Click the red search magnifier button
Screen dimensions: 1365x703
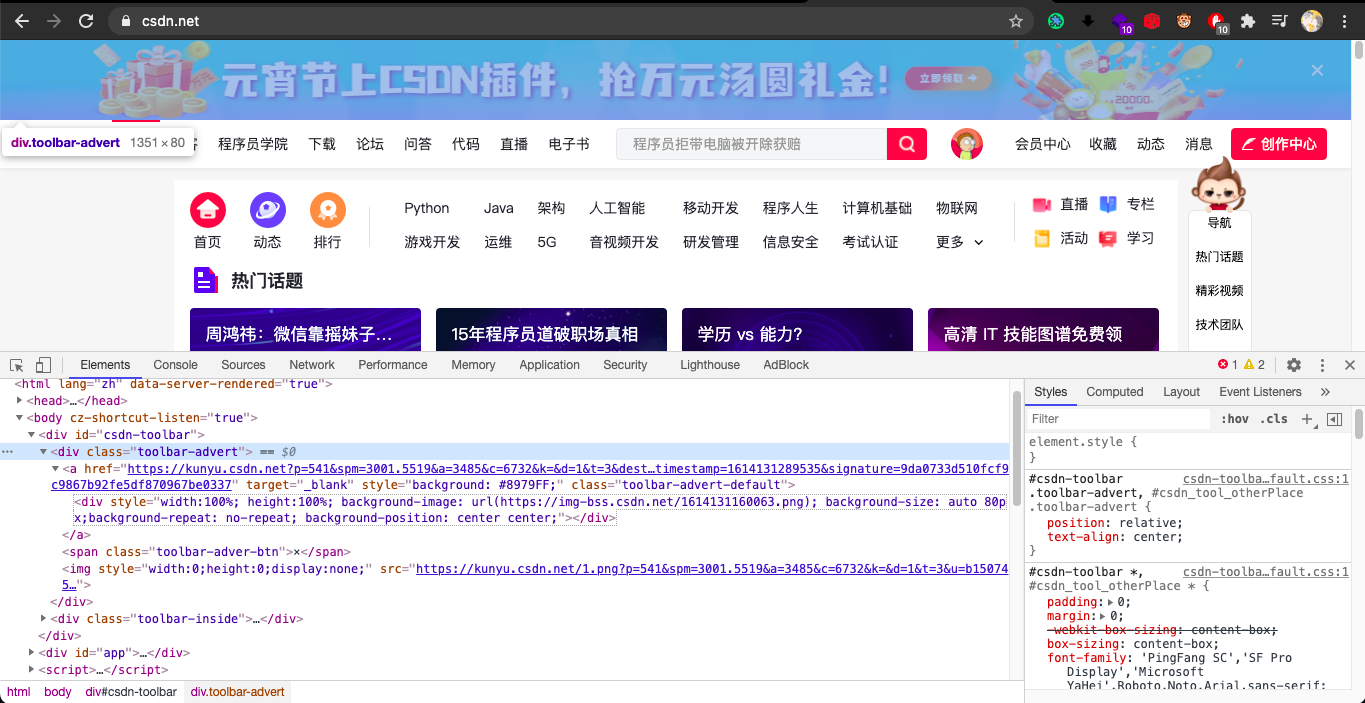coord(906,144)
